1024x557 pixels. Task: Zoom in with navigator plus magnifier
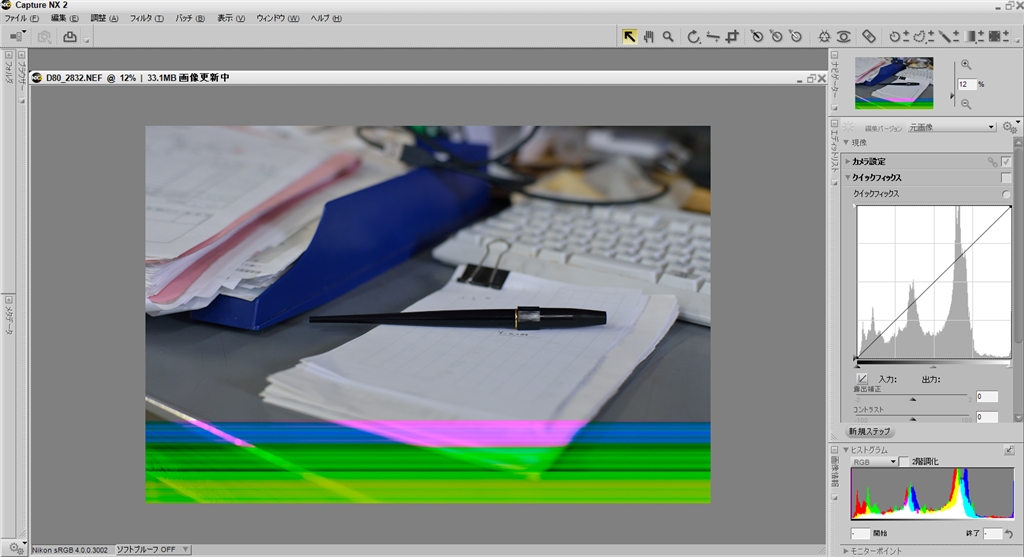click(966, 64)
